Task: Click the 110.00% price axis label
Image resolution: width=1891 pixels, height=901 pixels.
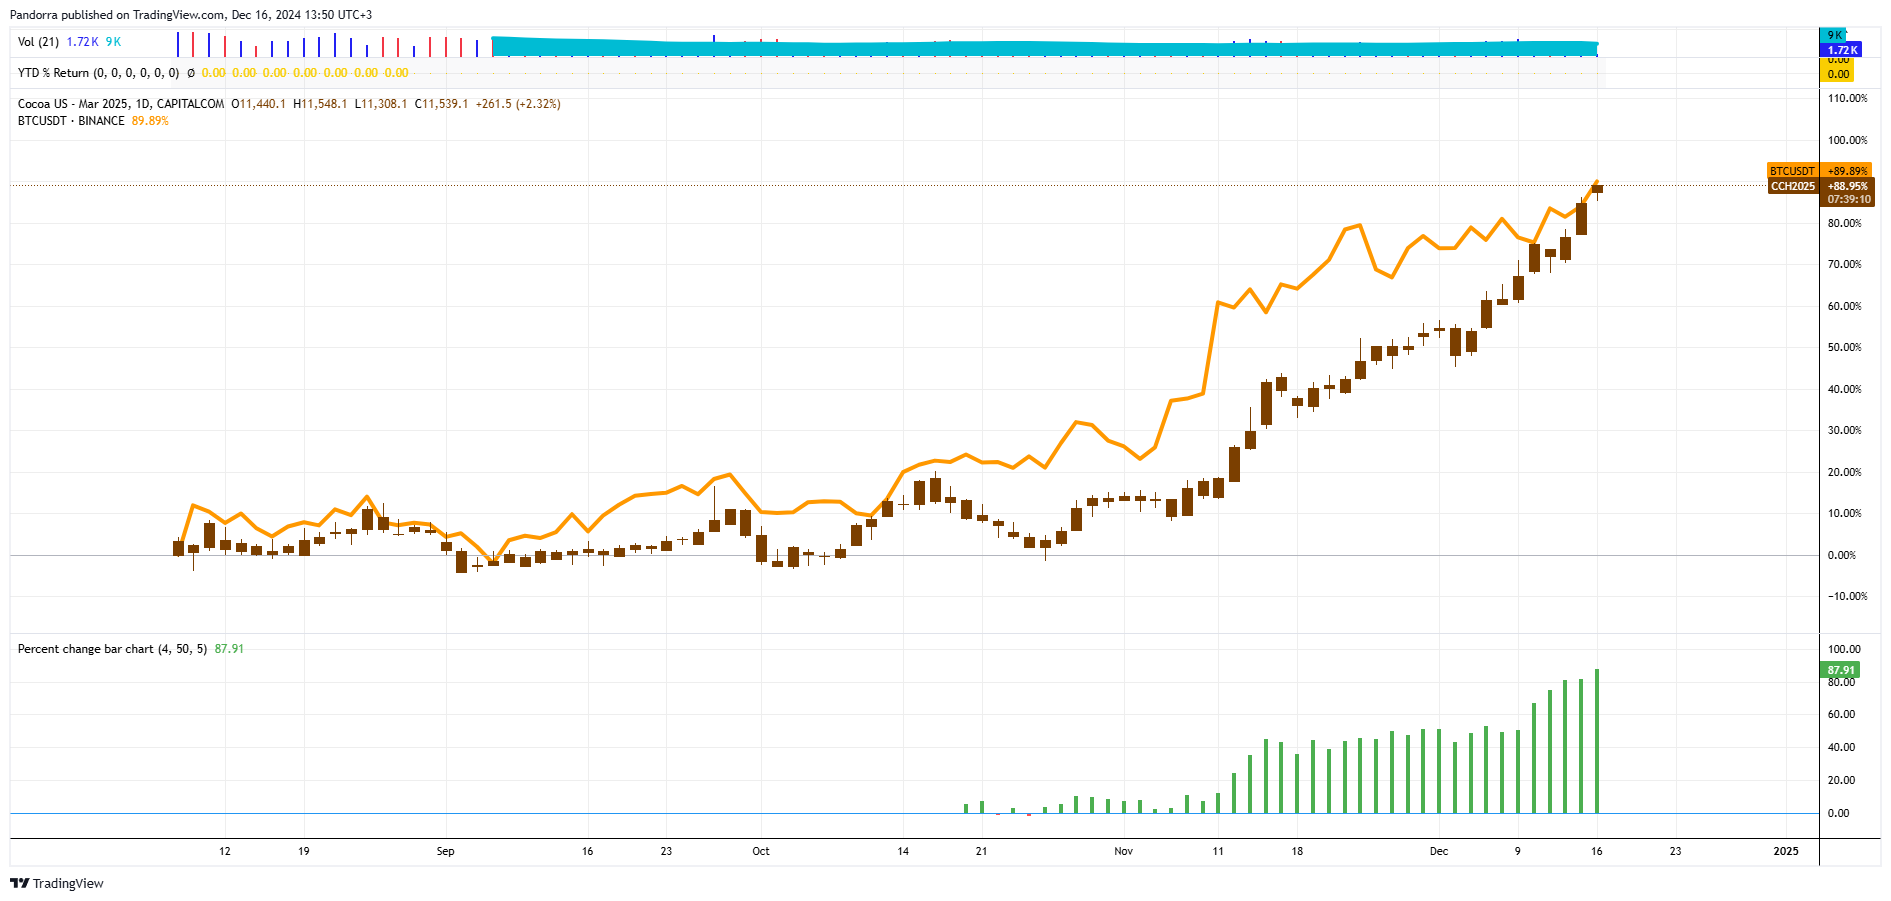Action: click(1847, 98)
